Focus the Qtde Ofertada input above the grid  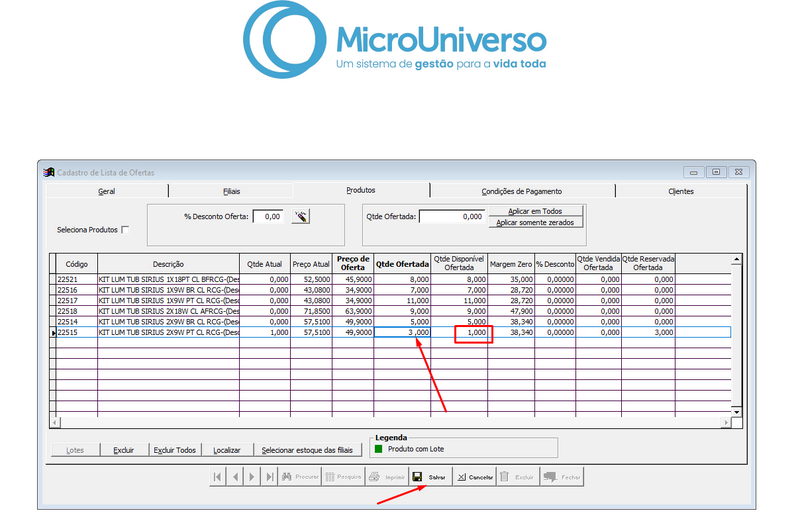point(452,216)
